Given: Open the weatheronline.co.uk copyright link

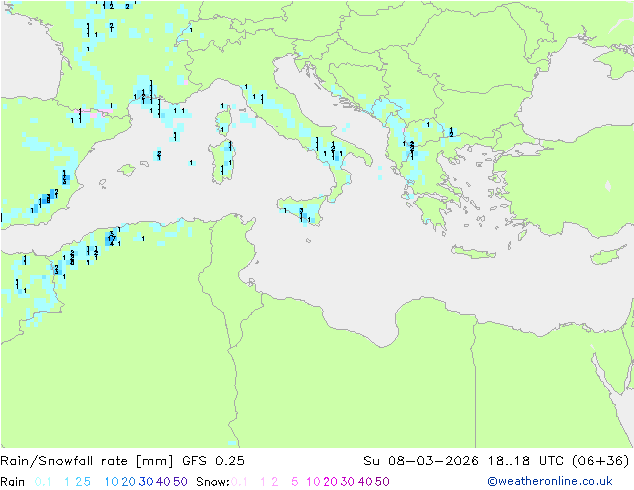Looking at the screenshot, I should pyautogui.click(x=549, y=481).
